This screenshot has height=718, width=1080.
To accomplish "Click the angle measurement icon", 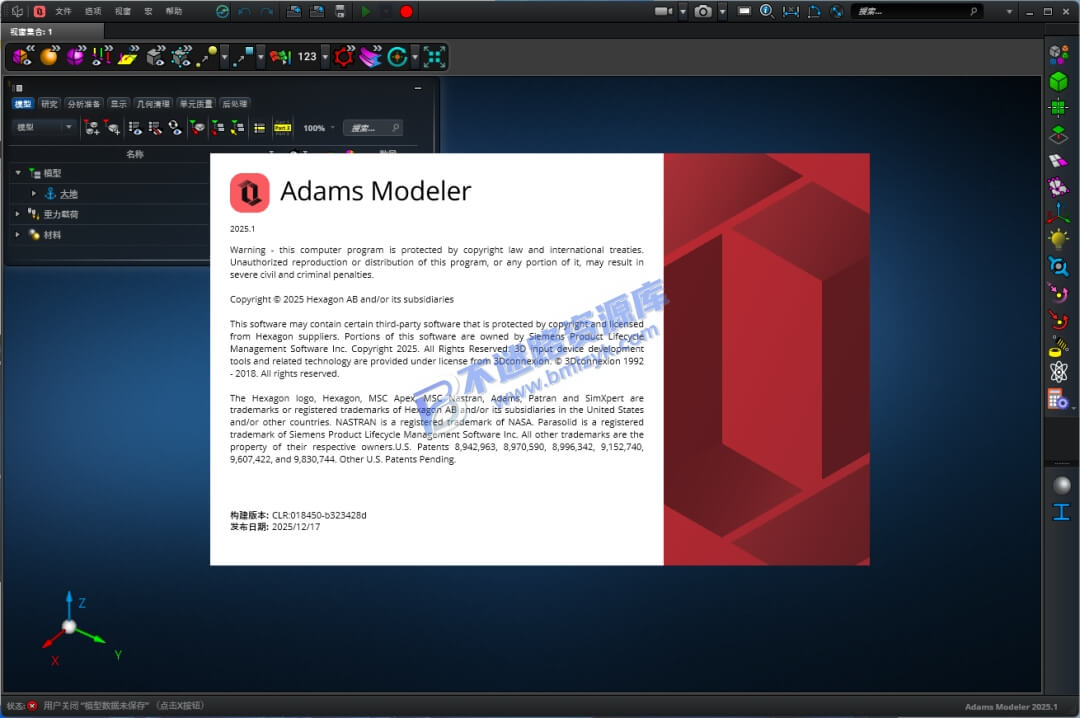I will pos(813,11).
